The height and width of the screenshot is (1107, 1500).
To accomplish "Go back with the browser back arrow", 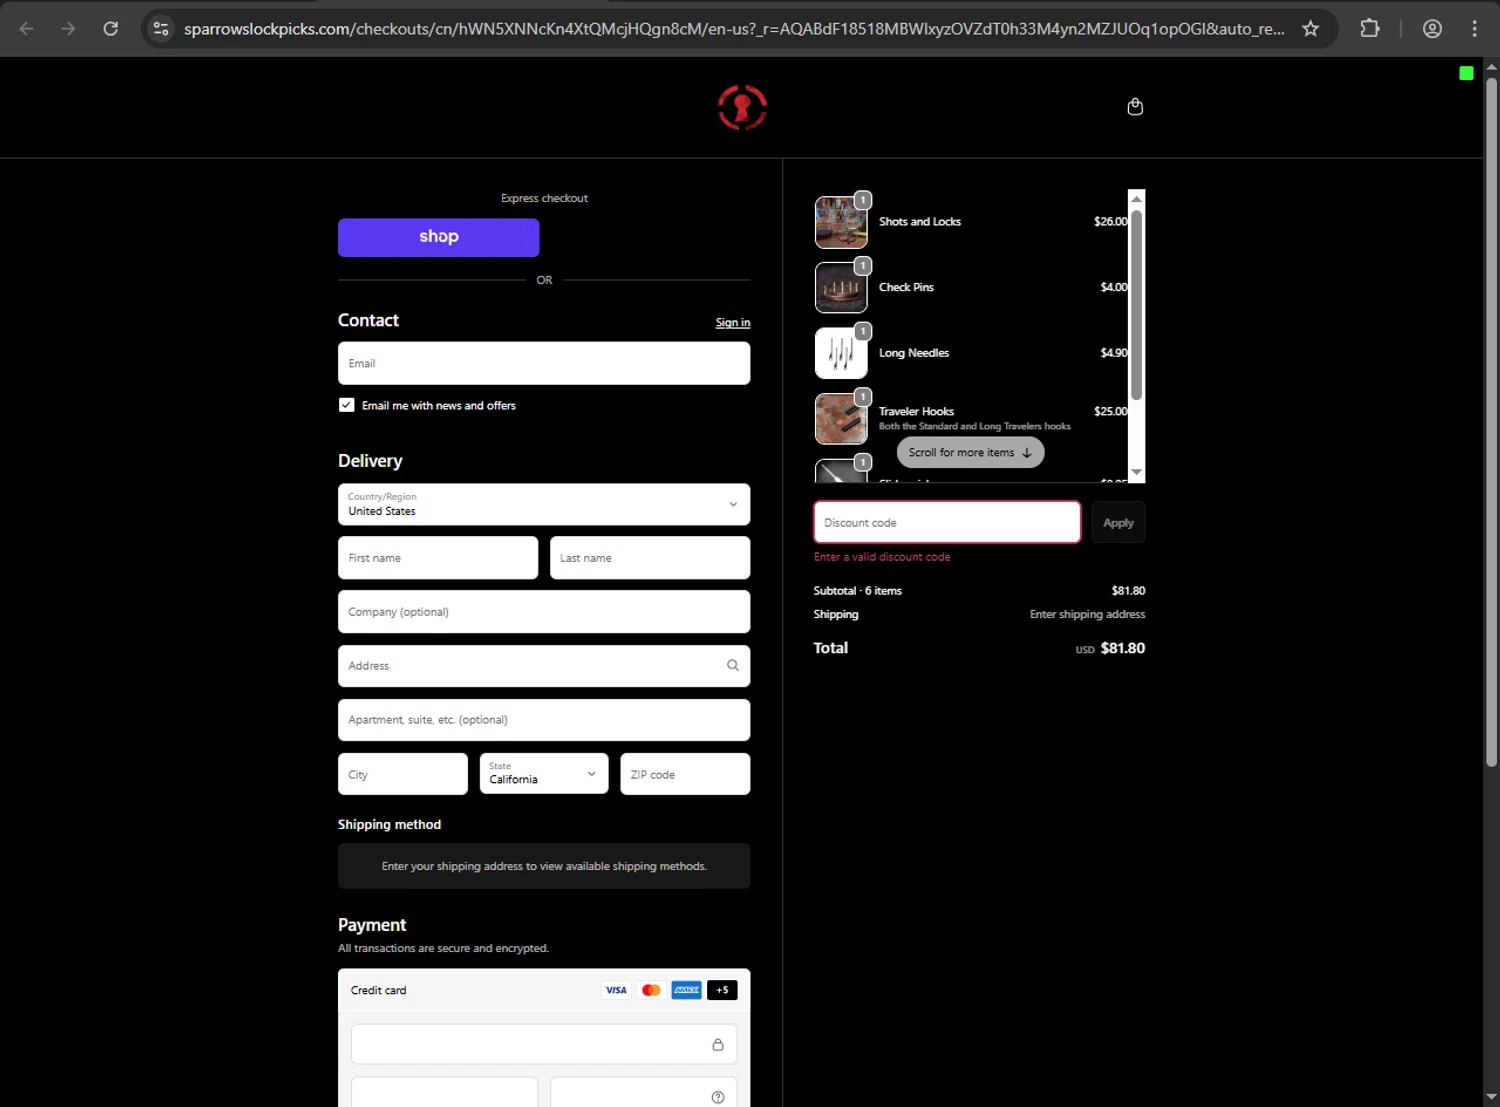I will click(27, 29).
